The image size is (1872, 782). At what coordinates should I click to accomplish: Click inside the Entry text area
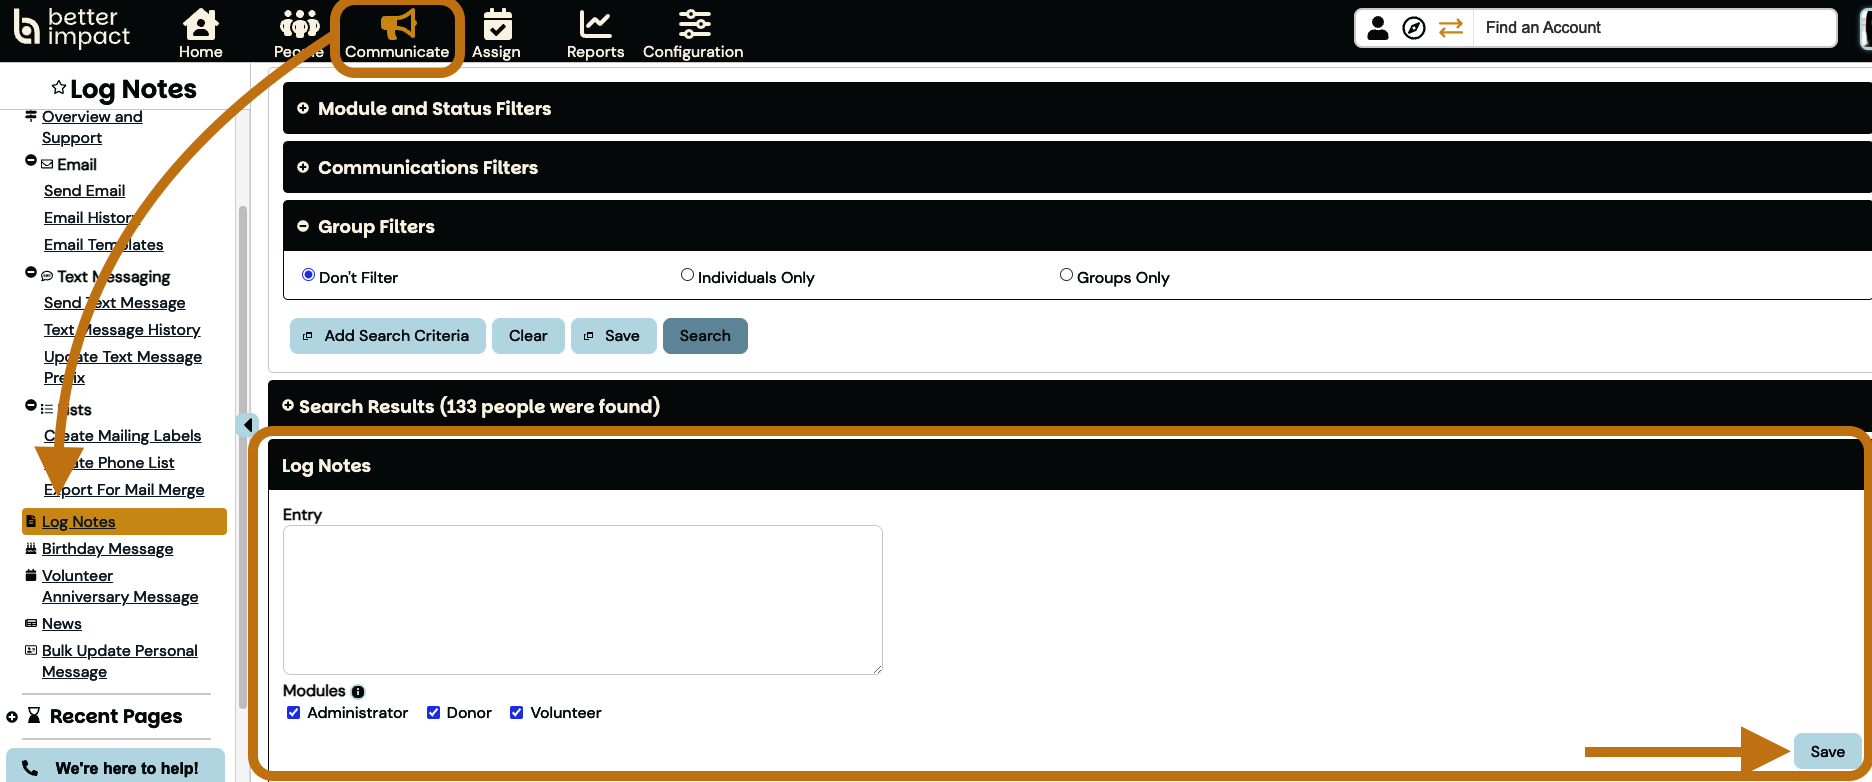click(582, 600)
